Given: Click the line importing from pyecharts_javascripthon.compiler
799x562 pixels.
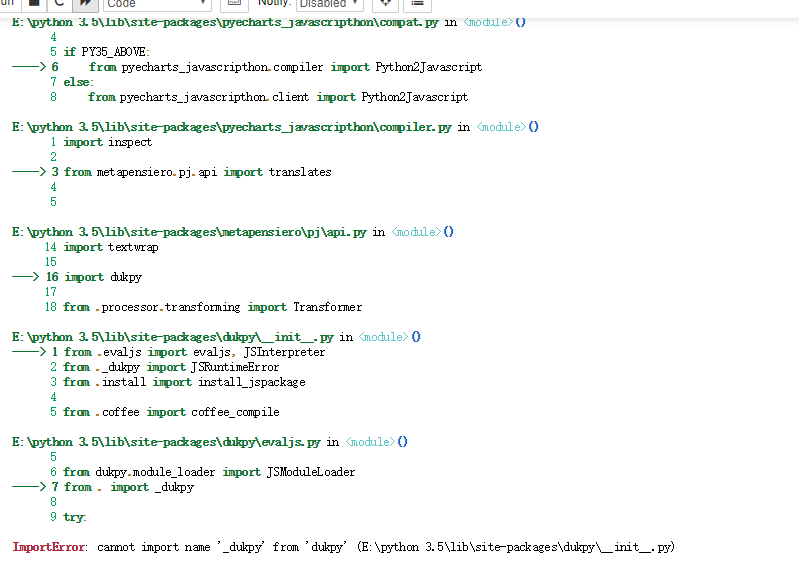Looking at the screenshot, I should [x=285, y=67].
